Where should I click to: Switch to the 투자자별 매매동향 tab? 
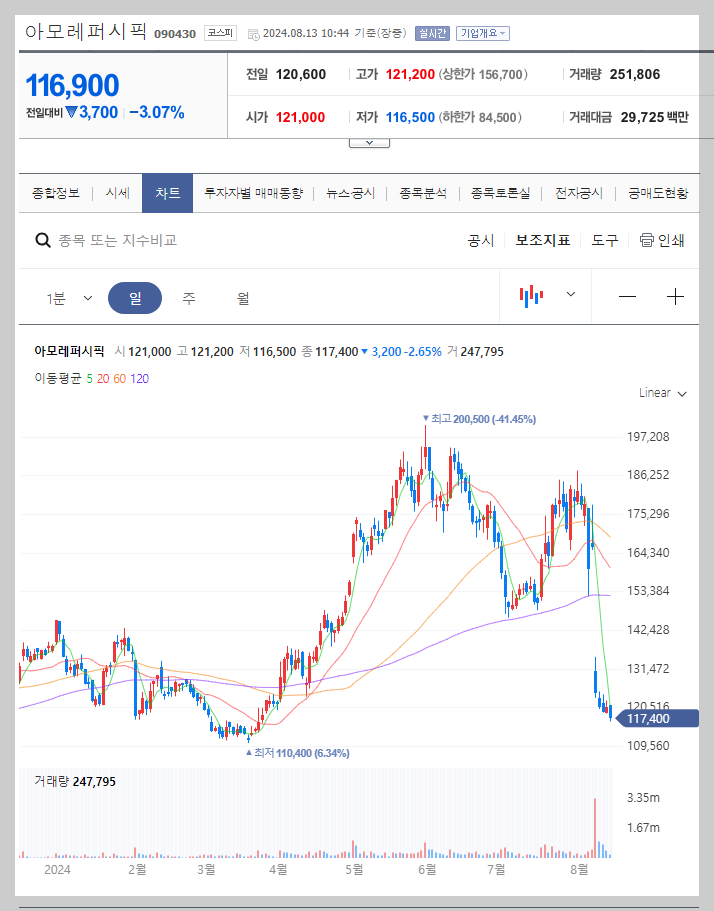(253, 191)
